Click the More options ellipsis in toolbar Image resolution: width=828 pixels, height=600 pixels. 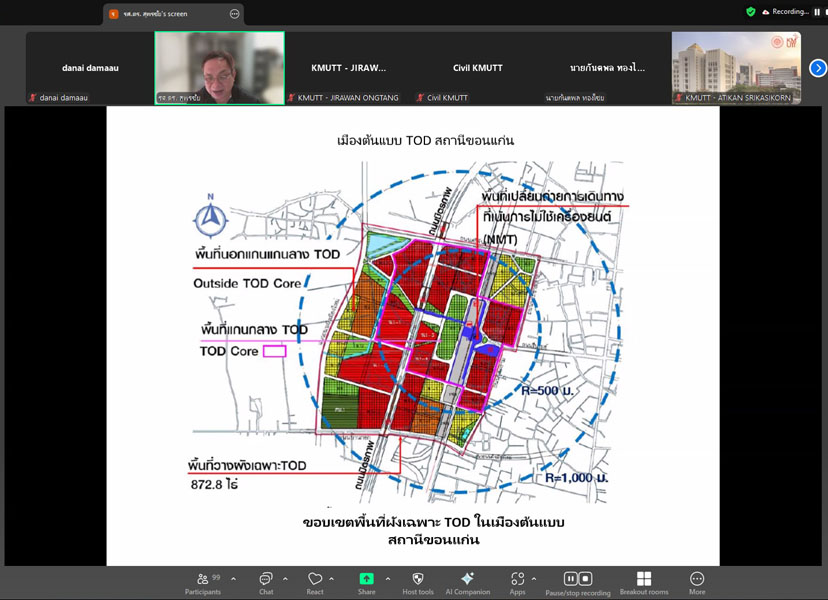pyautogui.click(x=697, y=579)
